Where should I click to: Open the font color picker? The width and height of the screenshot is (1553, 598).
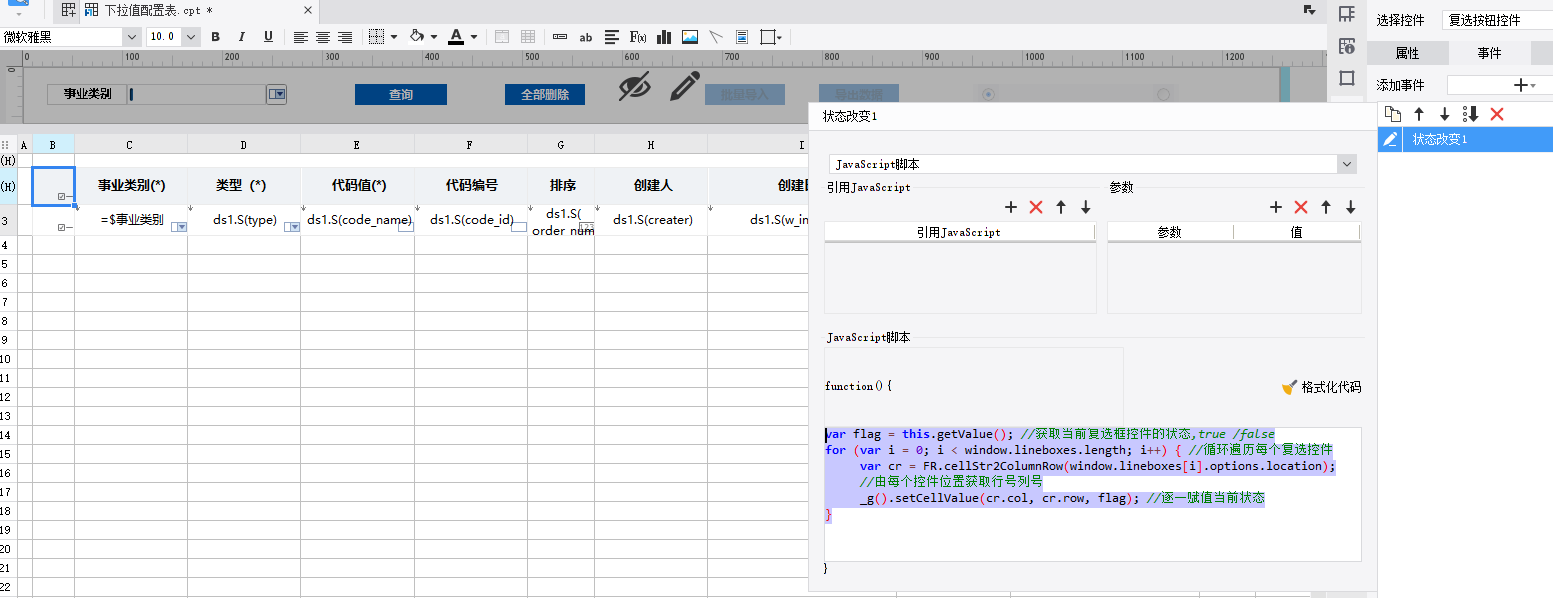(x=462, y=37)
